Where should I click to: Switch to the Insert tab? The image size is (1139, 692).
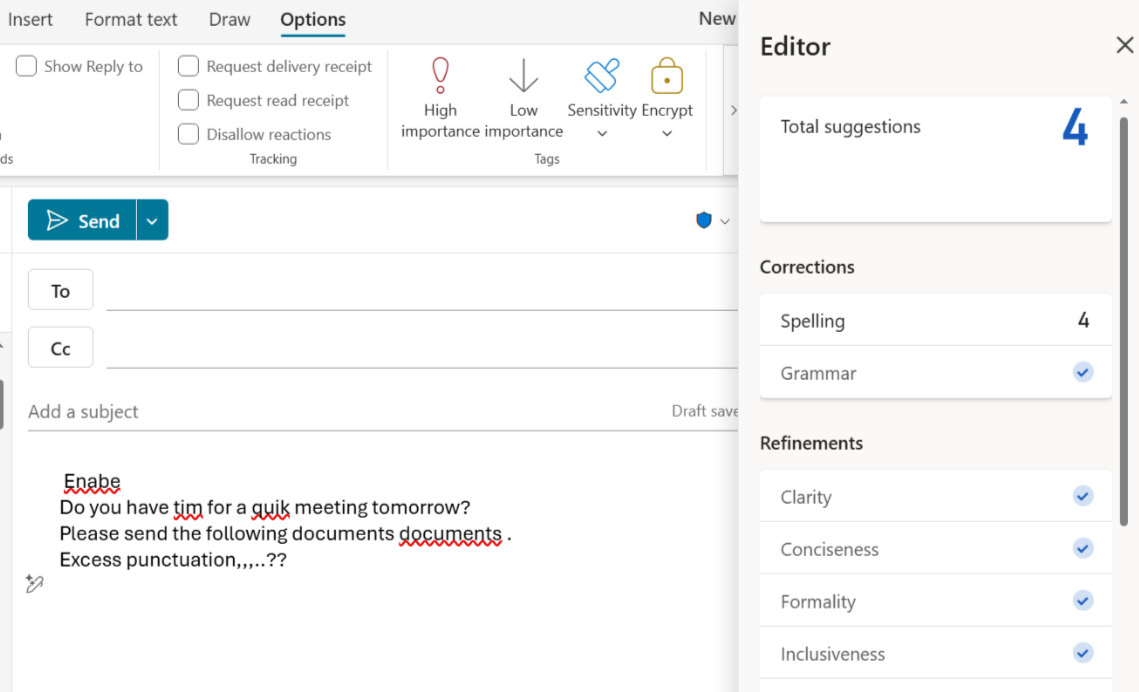30,19
